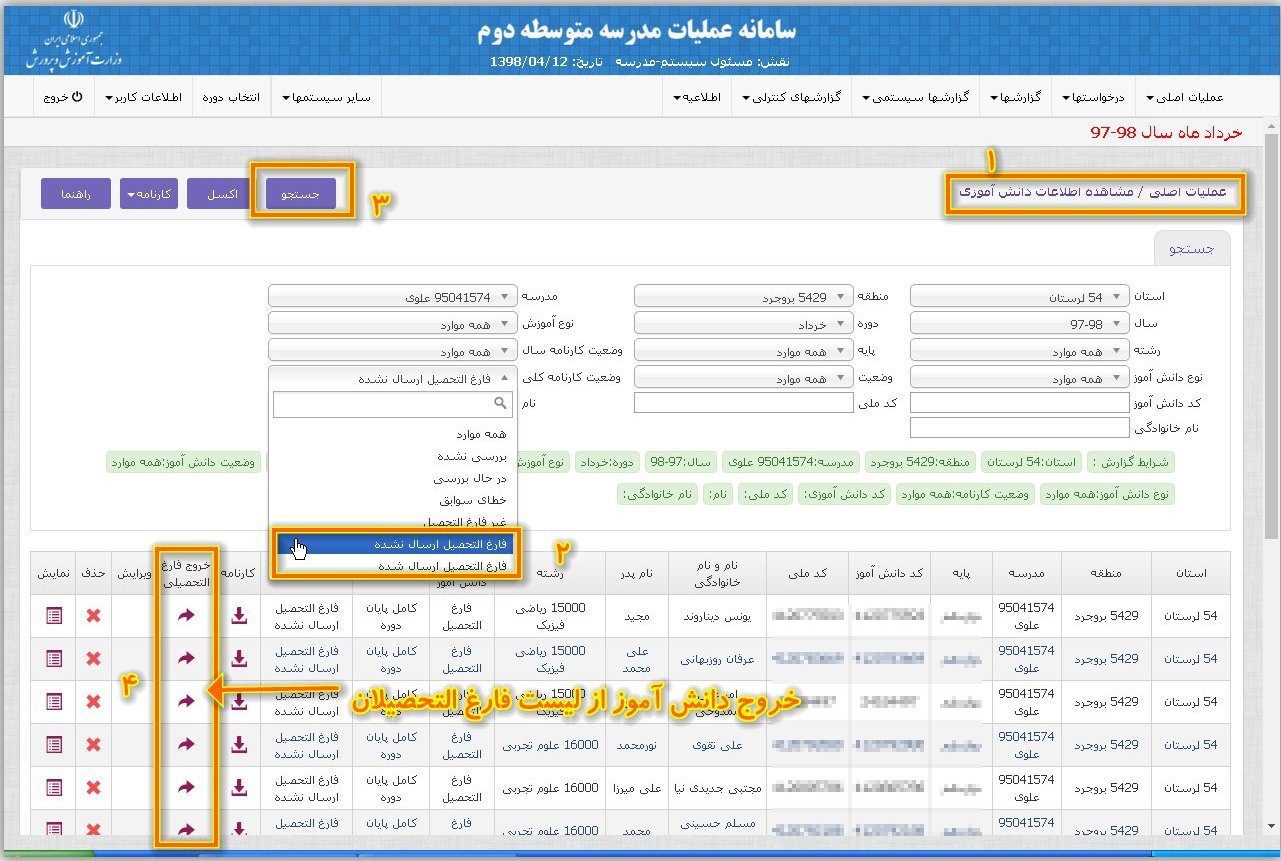The height and width of the screenshot is (861, 1281).
Task: Expand the school (مدرسه) dropdown
Action: (392, 297)
